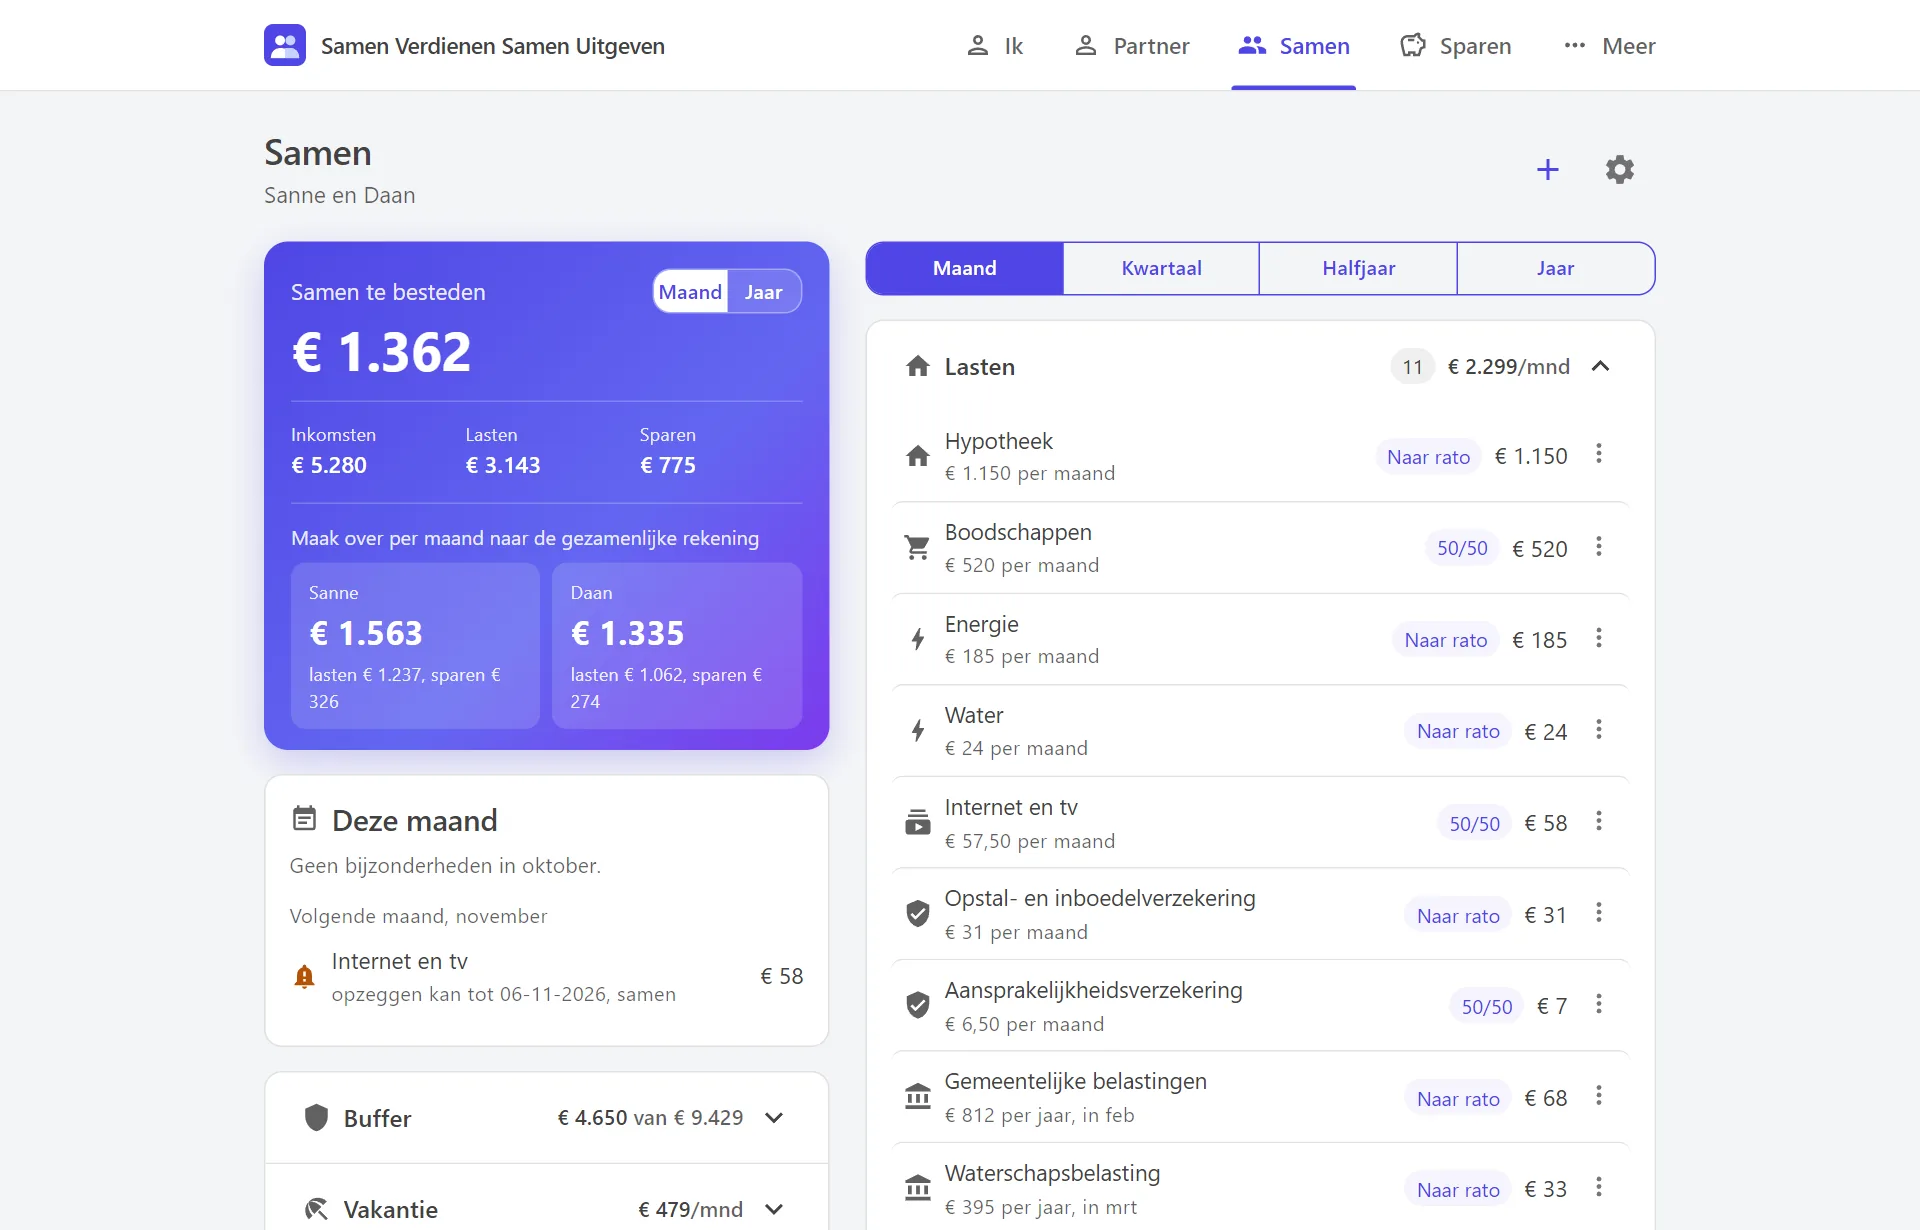This screenshot has height=1230, width=1920.
Task: Expand the Buffer section
Action: pos(775,1118)
